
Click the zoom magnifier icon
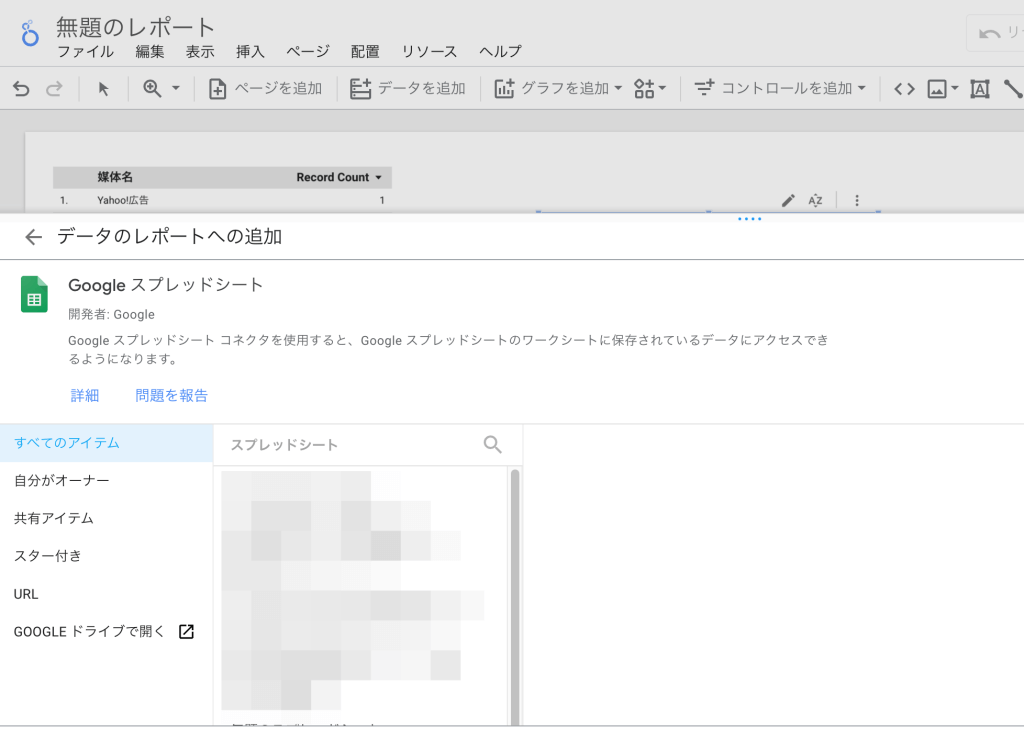pyautogui.click(x=152, y=88)
